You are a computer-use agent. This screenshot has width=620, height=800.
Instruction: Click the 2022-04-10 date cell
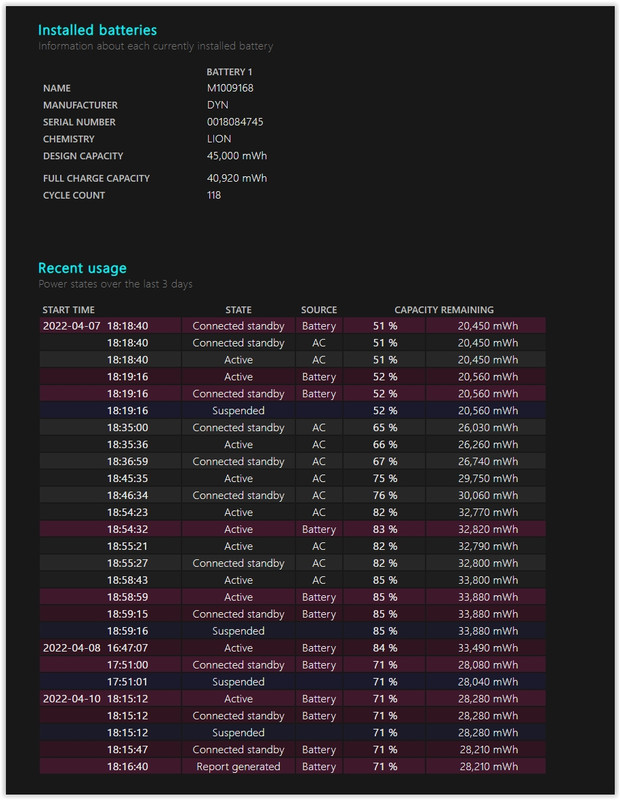coord(72,699)
